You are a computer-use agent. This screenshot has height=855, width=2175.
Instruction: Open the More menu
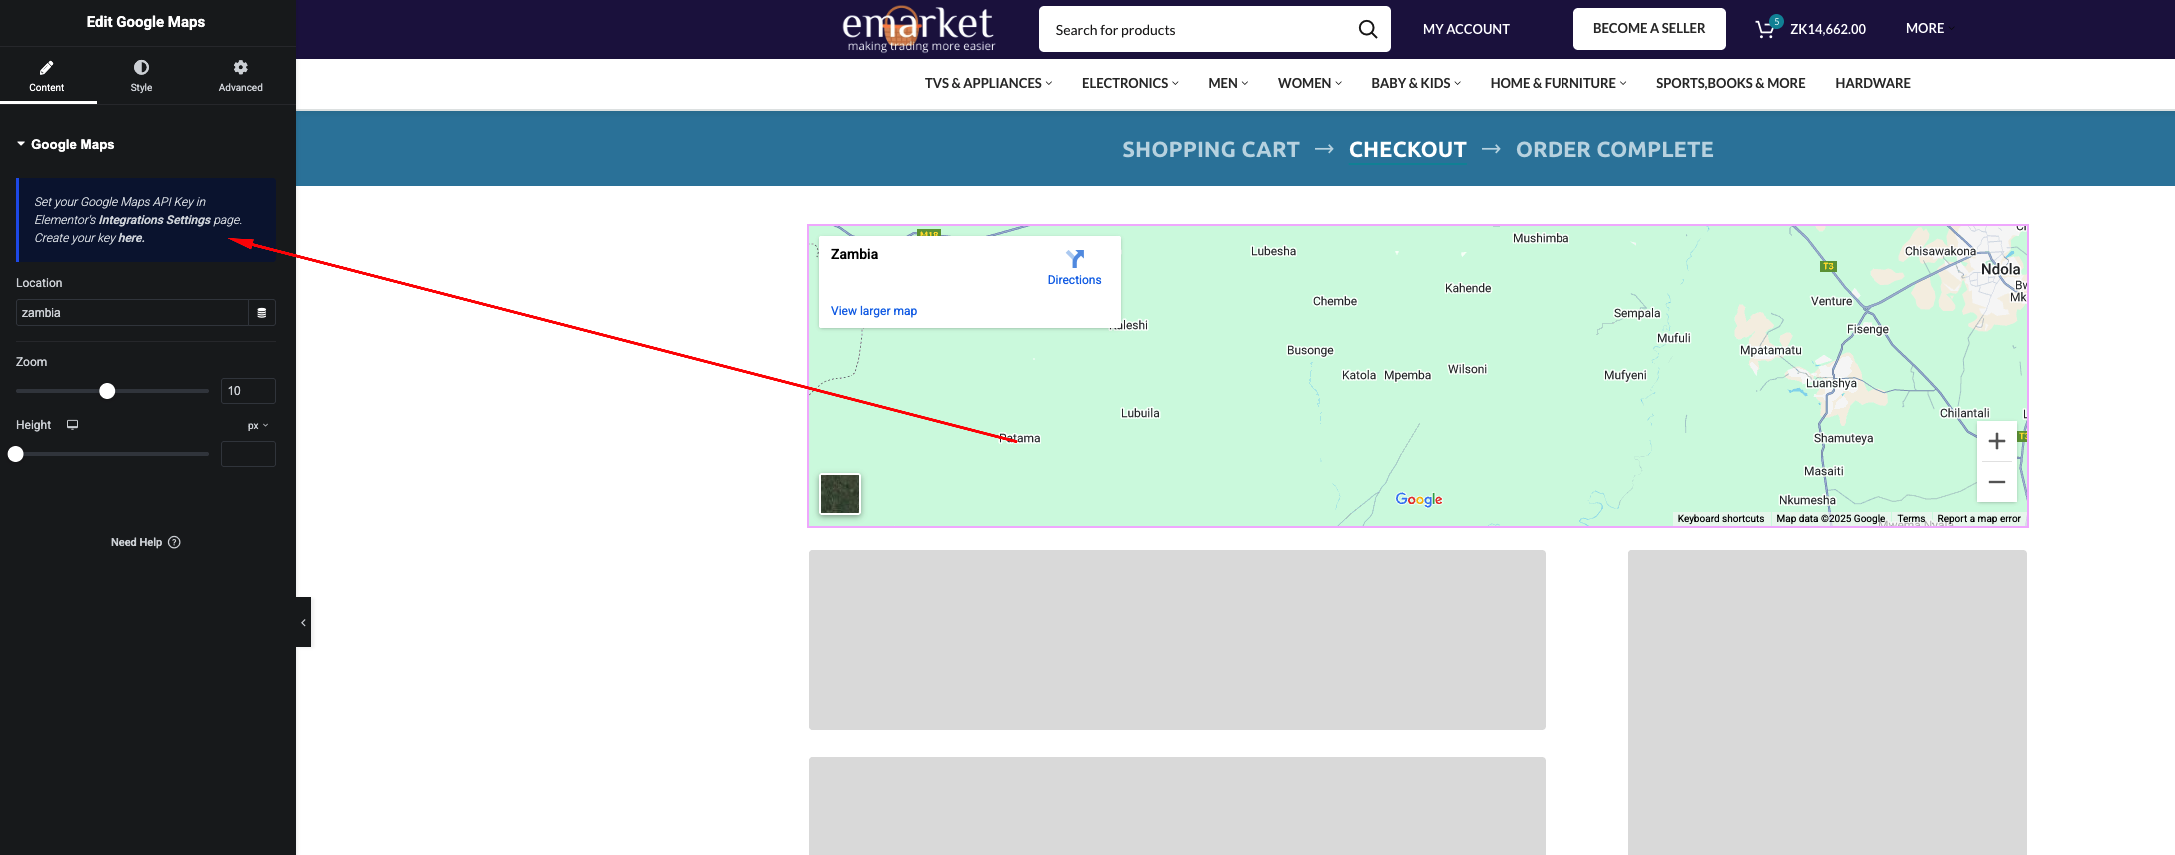click(1925, 28)
